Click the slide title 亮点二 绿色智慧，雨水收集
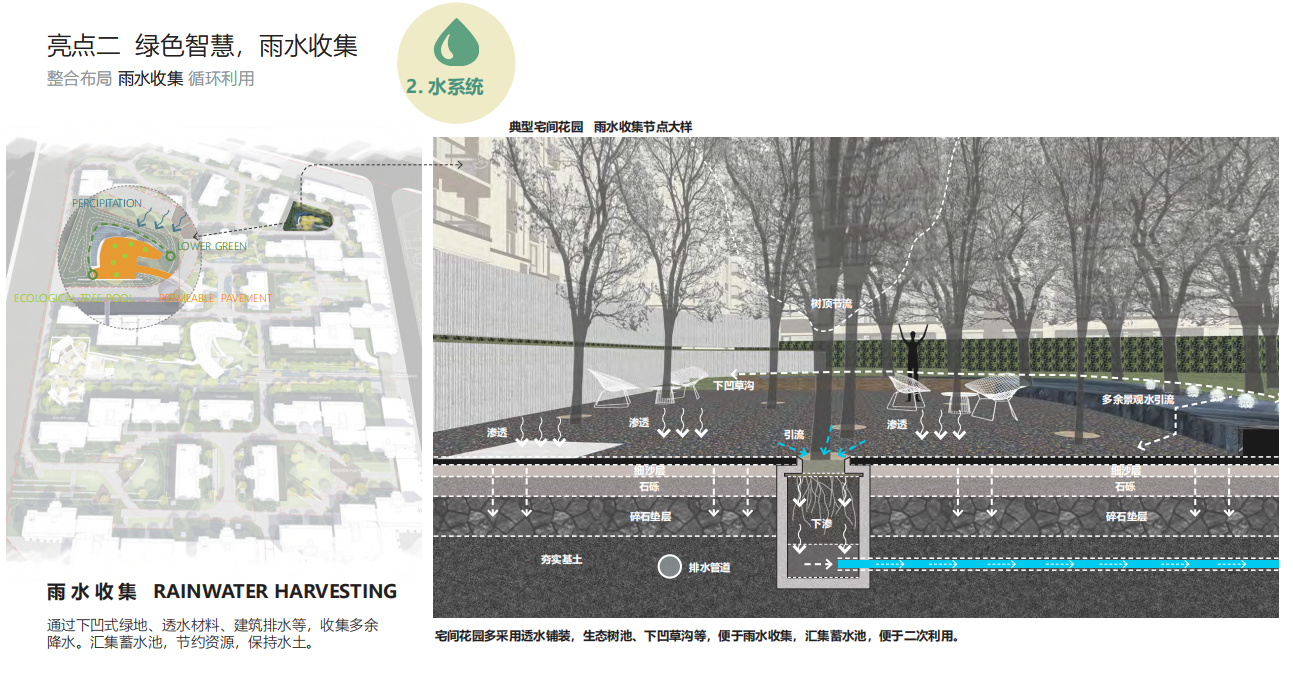Viewport: 1293px width, 686px height. click(x=203, y=45)
